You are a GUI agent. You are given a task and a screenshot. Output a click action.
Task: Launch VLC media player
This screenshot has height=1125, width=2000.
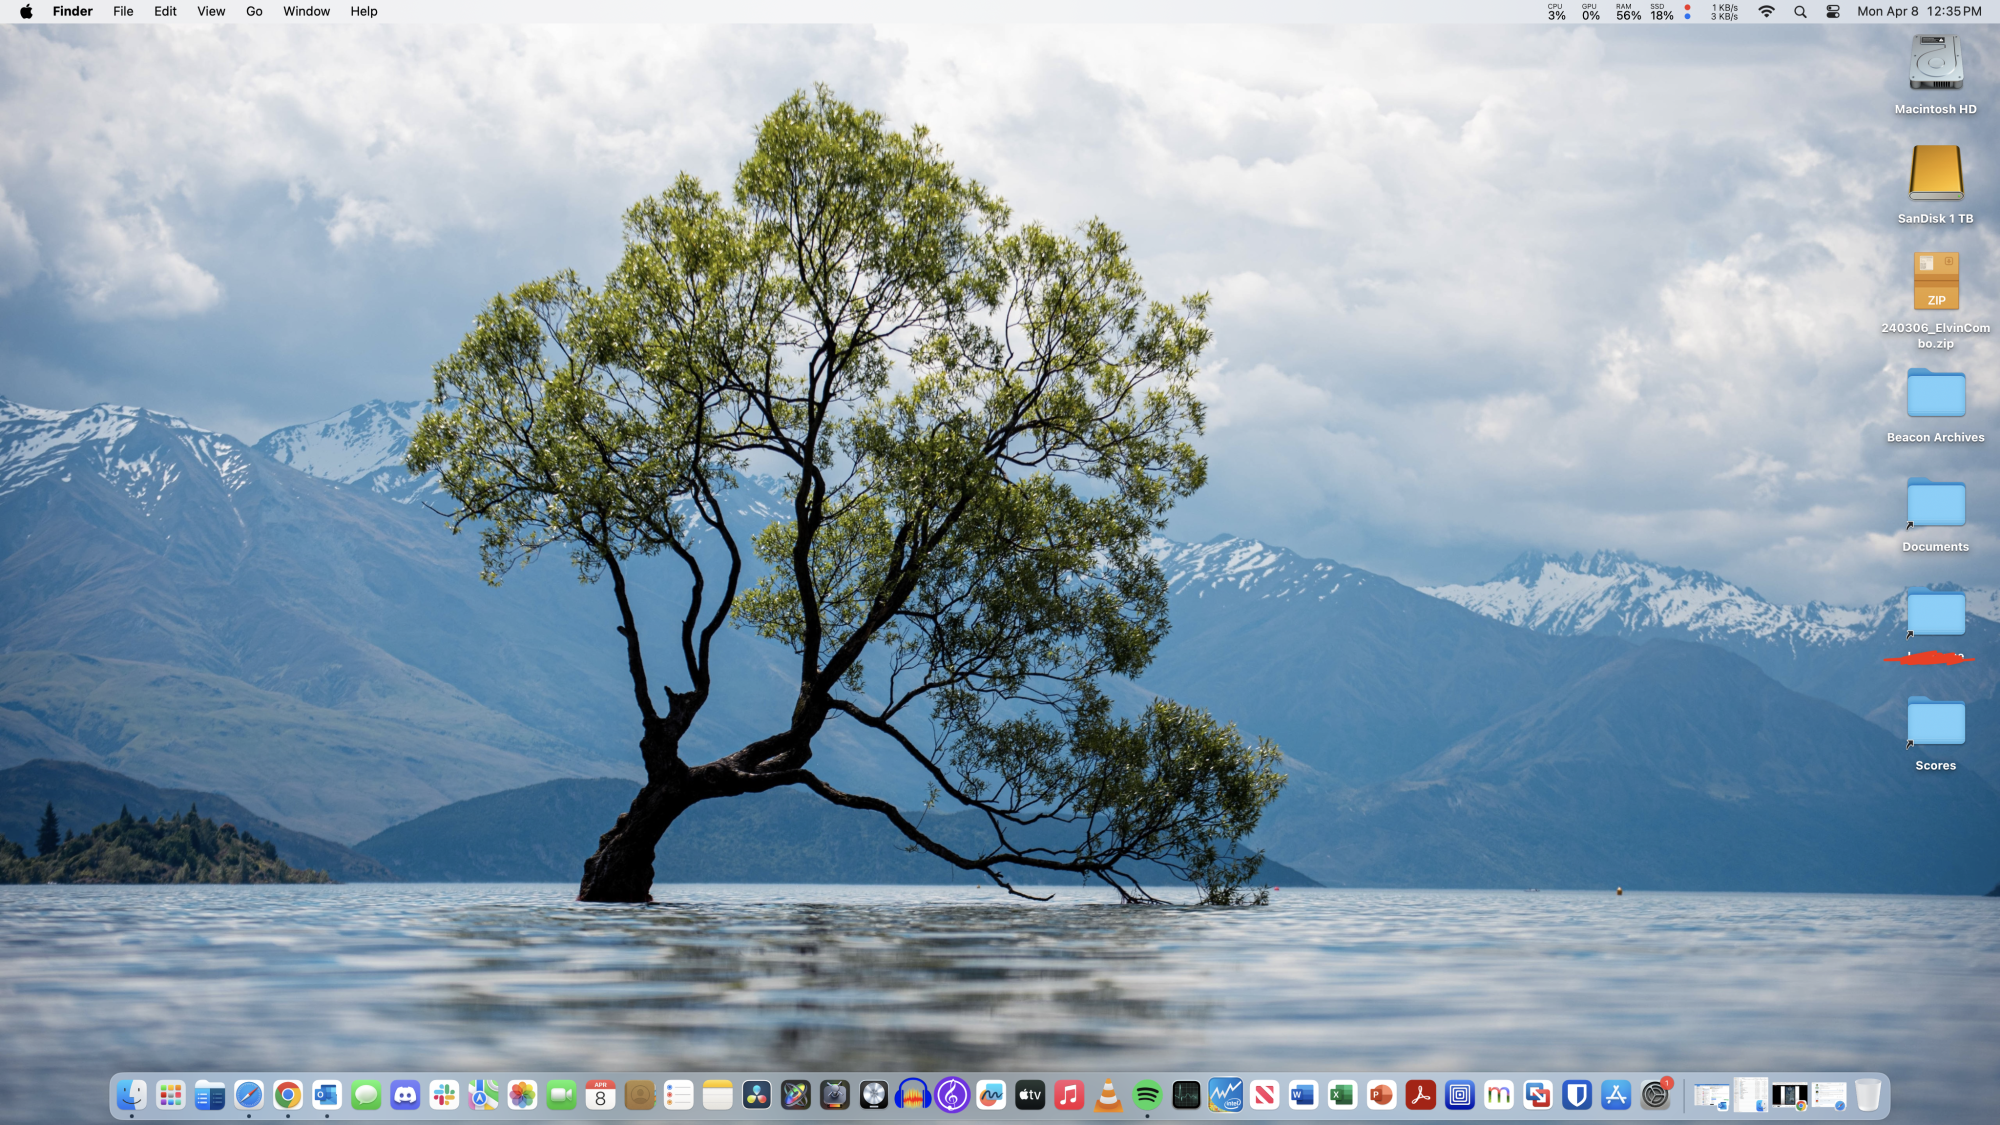[1108, 1096]
